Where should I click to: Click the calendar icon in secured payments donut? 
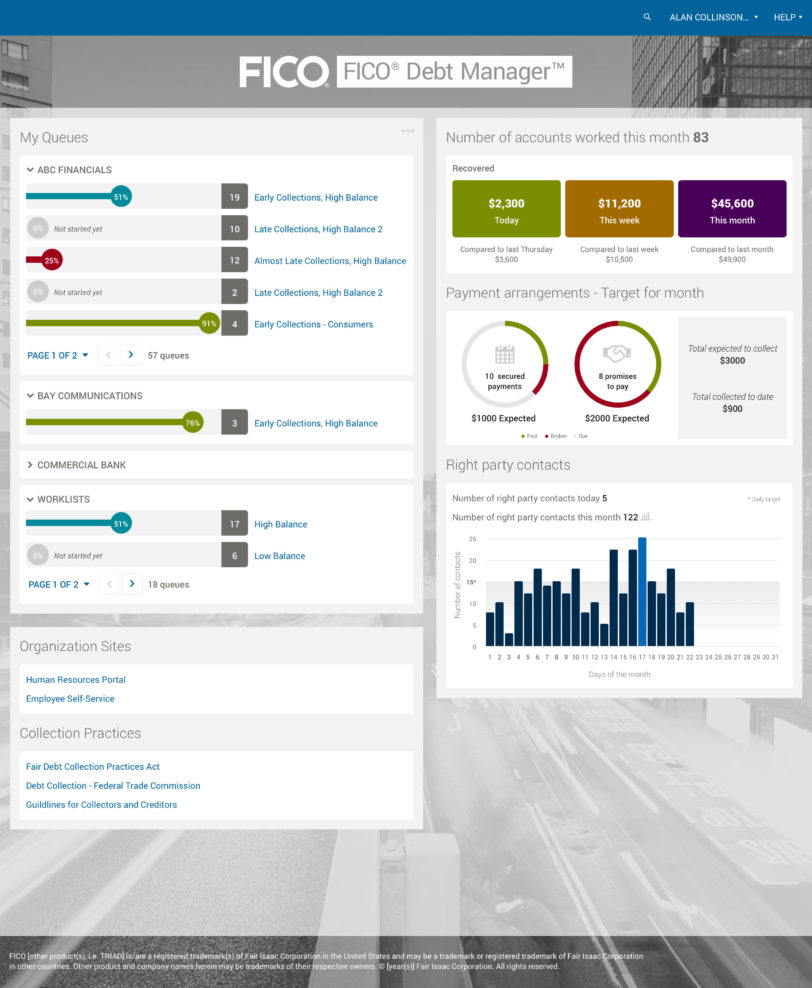pos(505,354)
